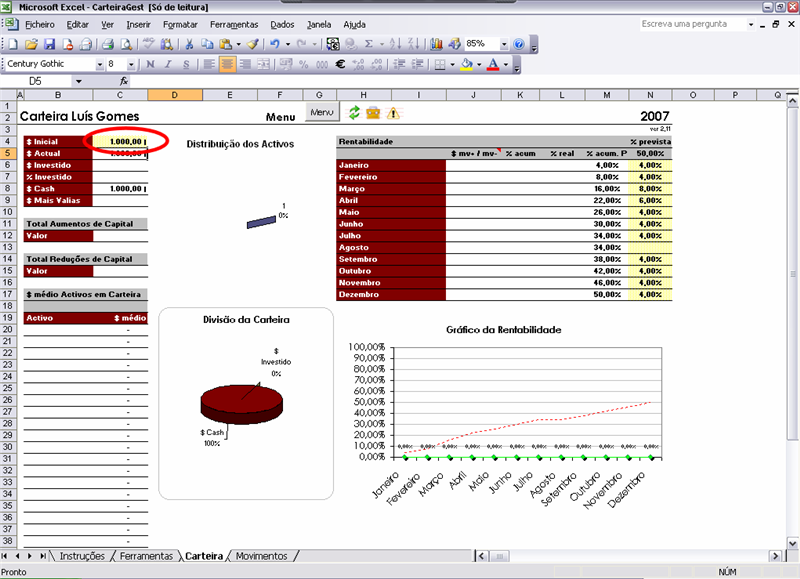Open the insert function (fx) dialog
This screenshot has width=800, height=579.
point(123,81)
